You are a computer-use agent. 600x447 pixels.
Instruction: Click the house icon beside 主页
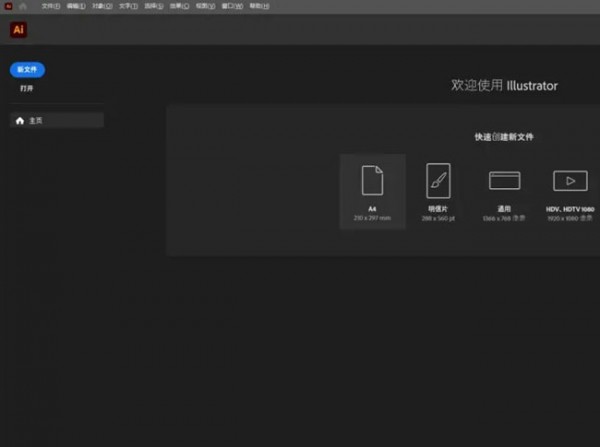pyautogui.click(x=20, y=121)
